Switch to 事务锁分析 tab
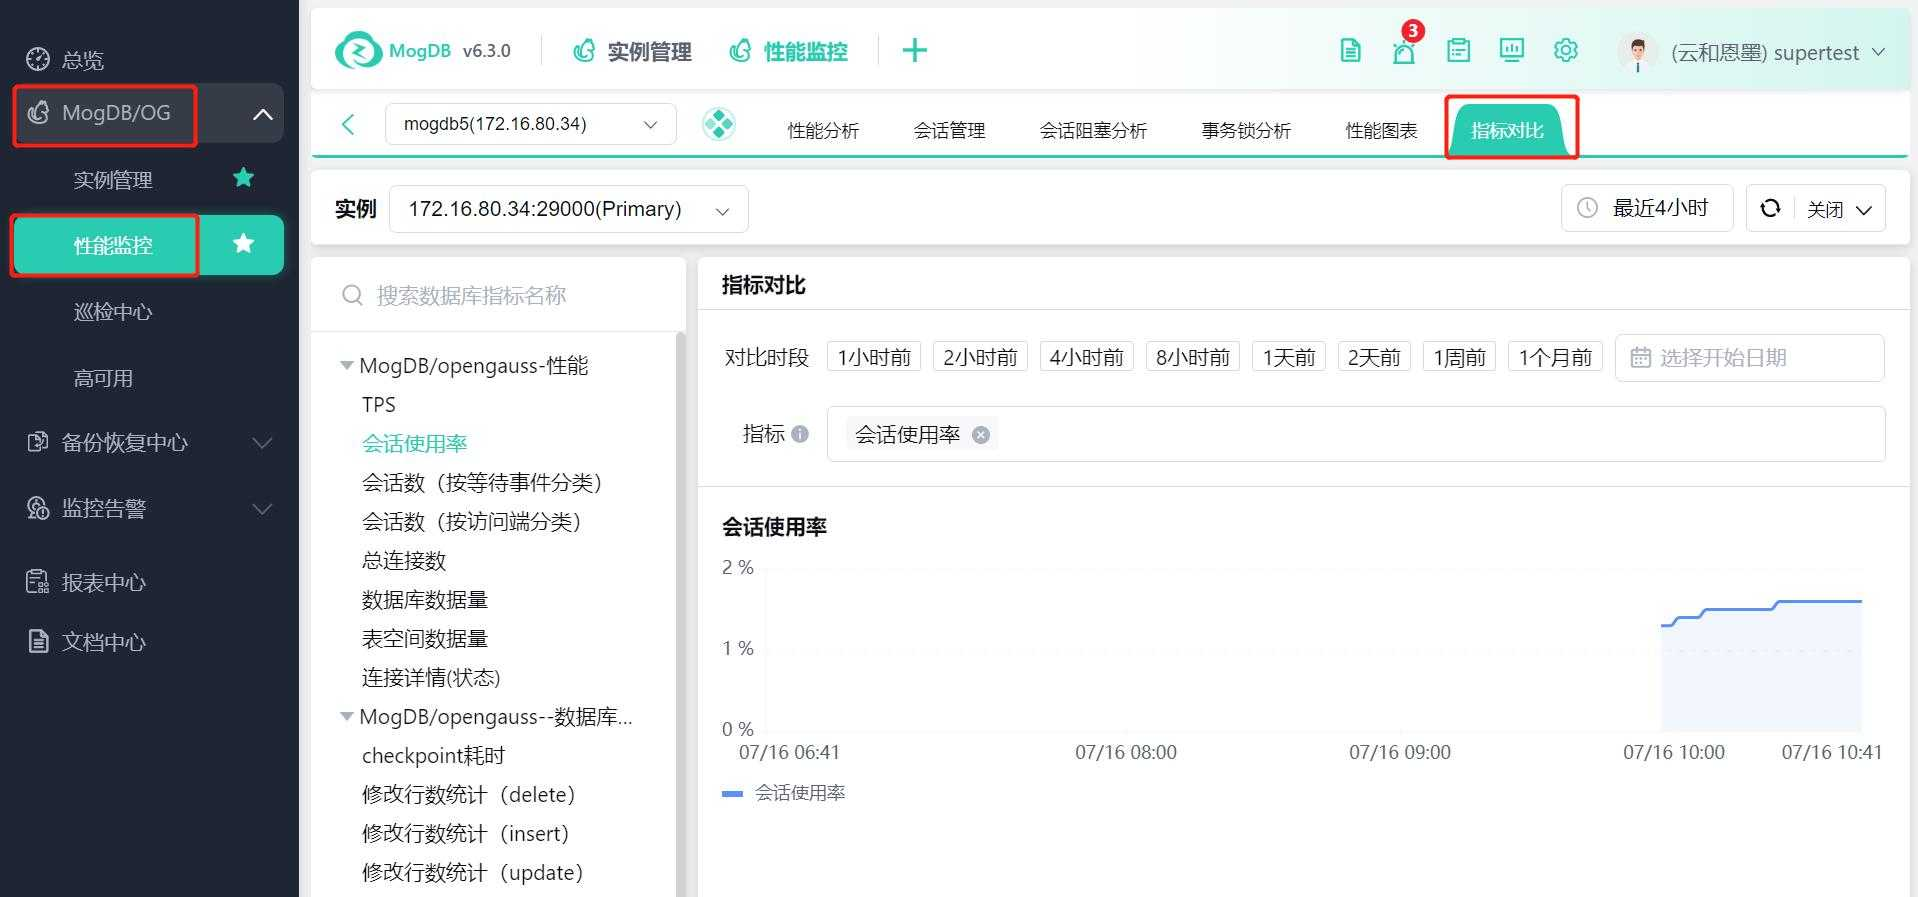 point(1246,130)
